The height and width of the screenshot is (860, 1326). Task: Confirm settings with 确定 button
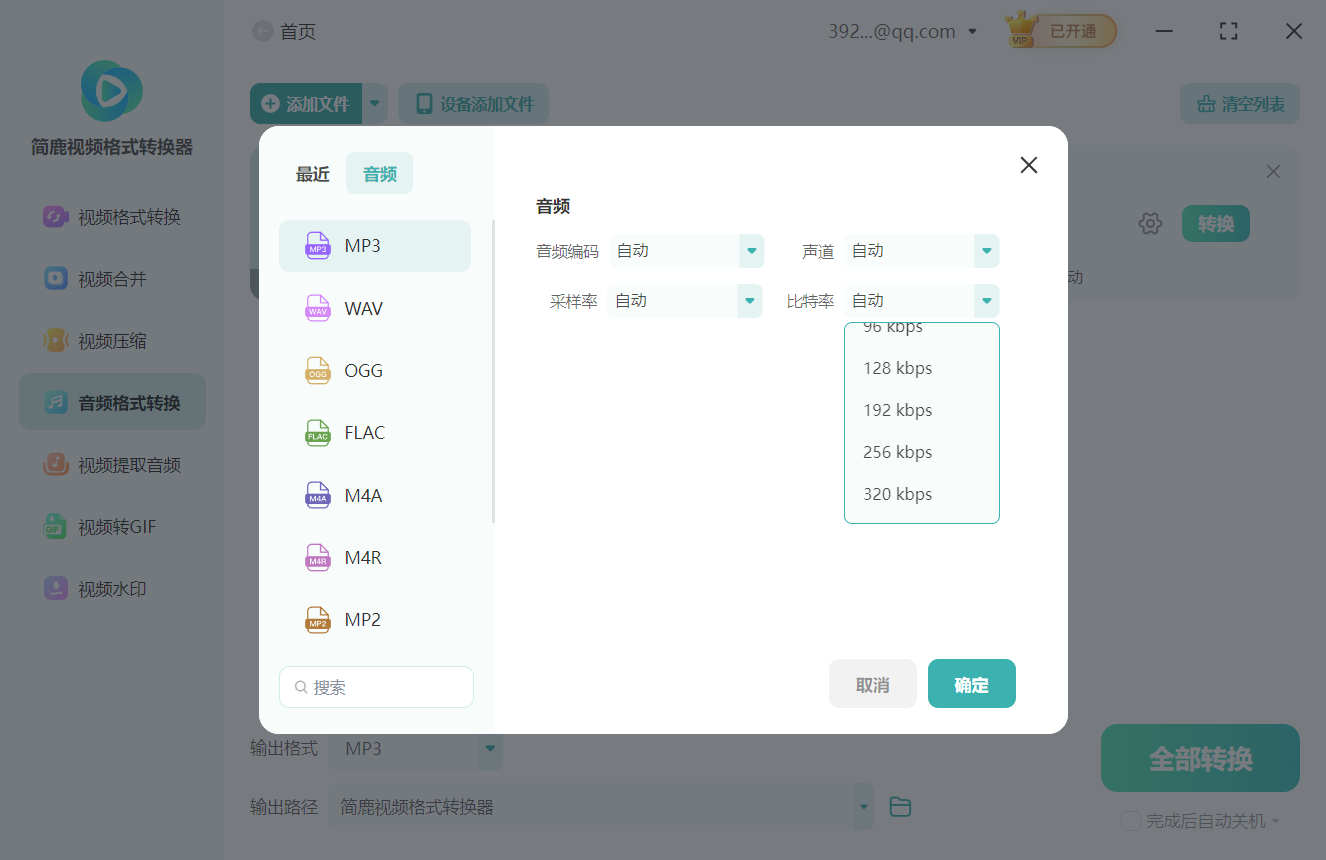(971, 683)
